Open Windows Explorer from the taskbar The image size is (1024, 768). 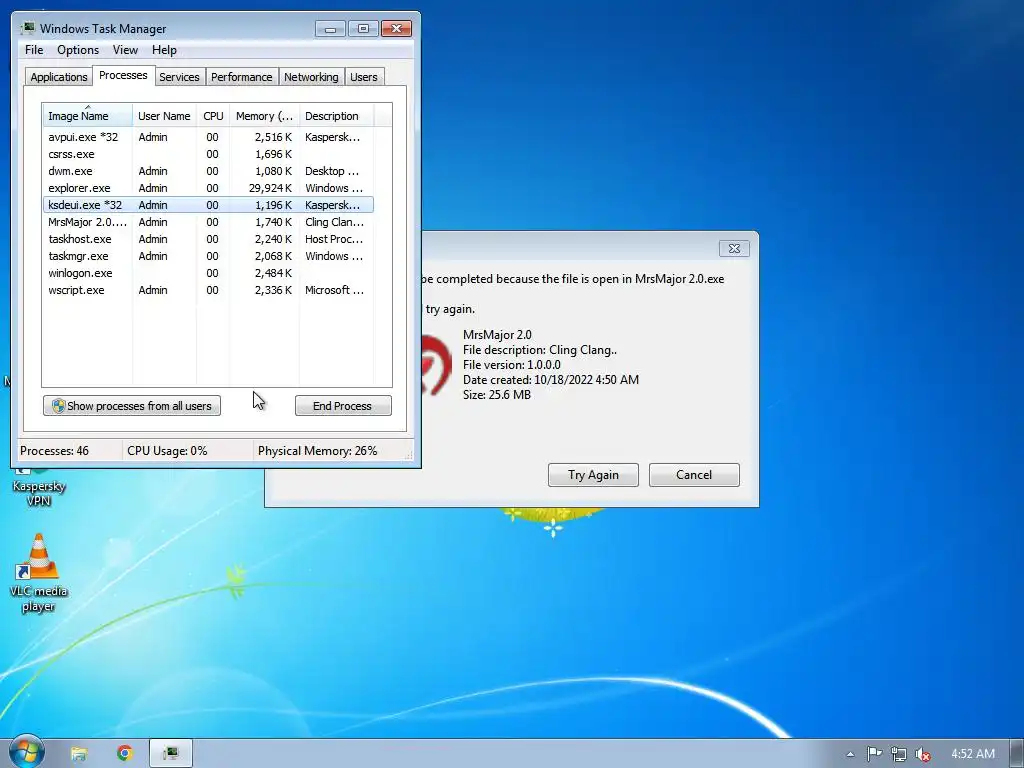point(78,754)
